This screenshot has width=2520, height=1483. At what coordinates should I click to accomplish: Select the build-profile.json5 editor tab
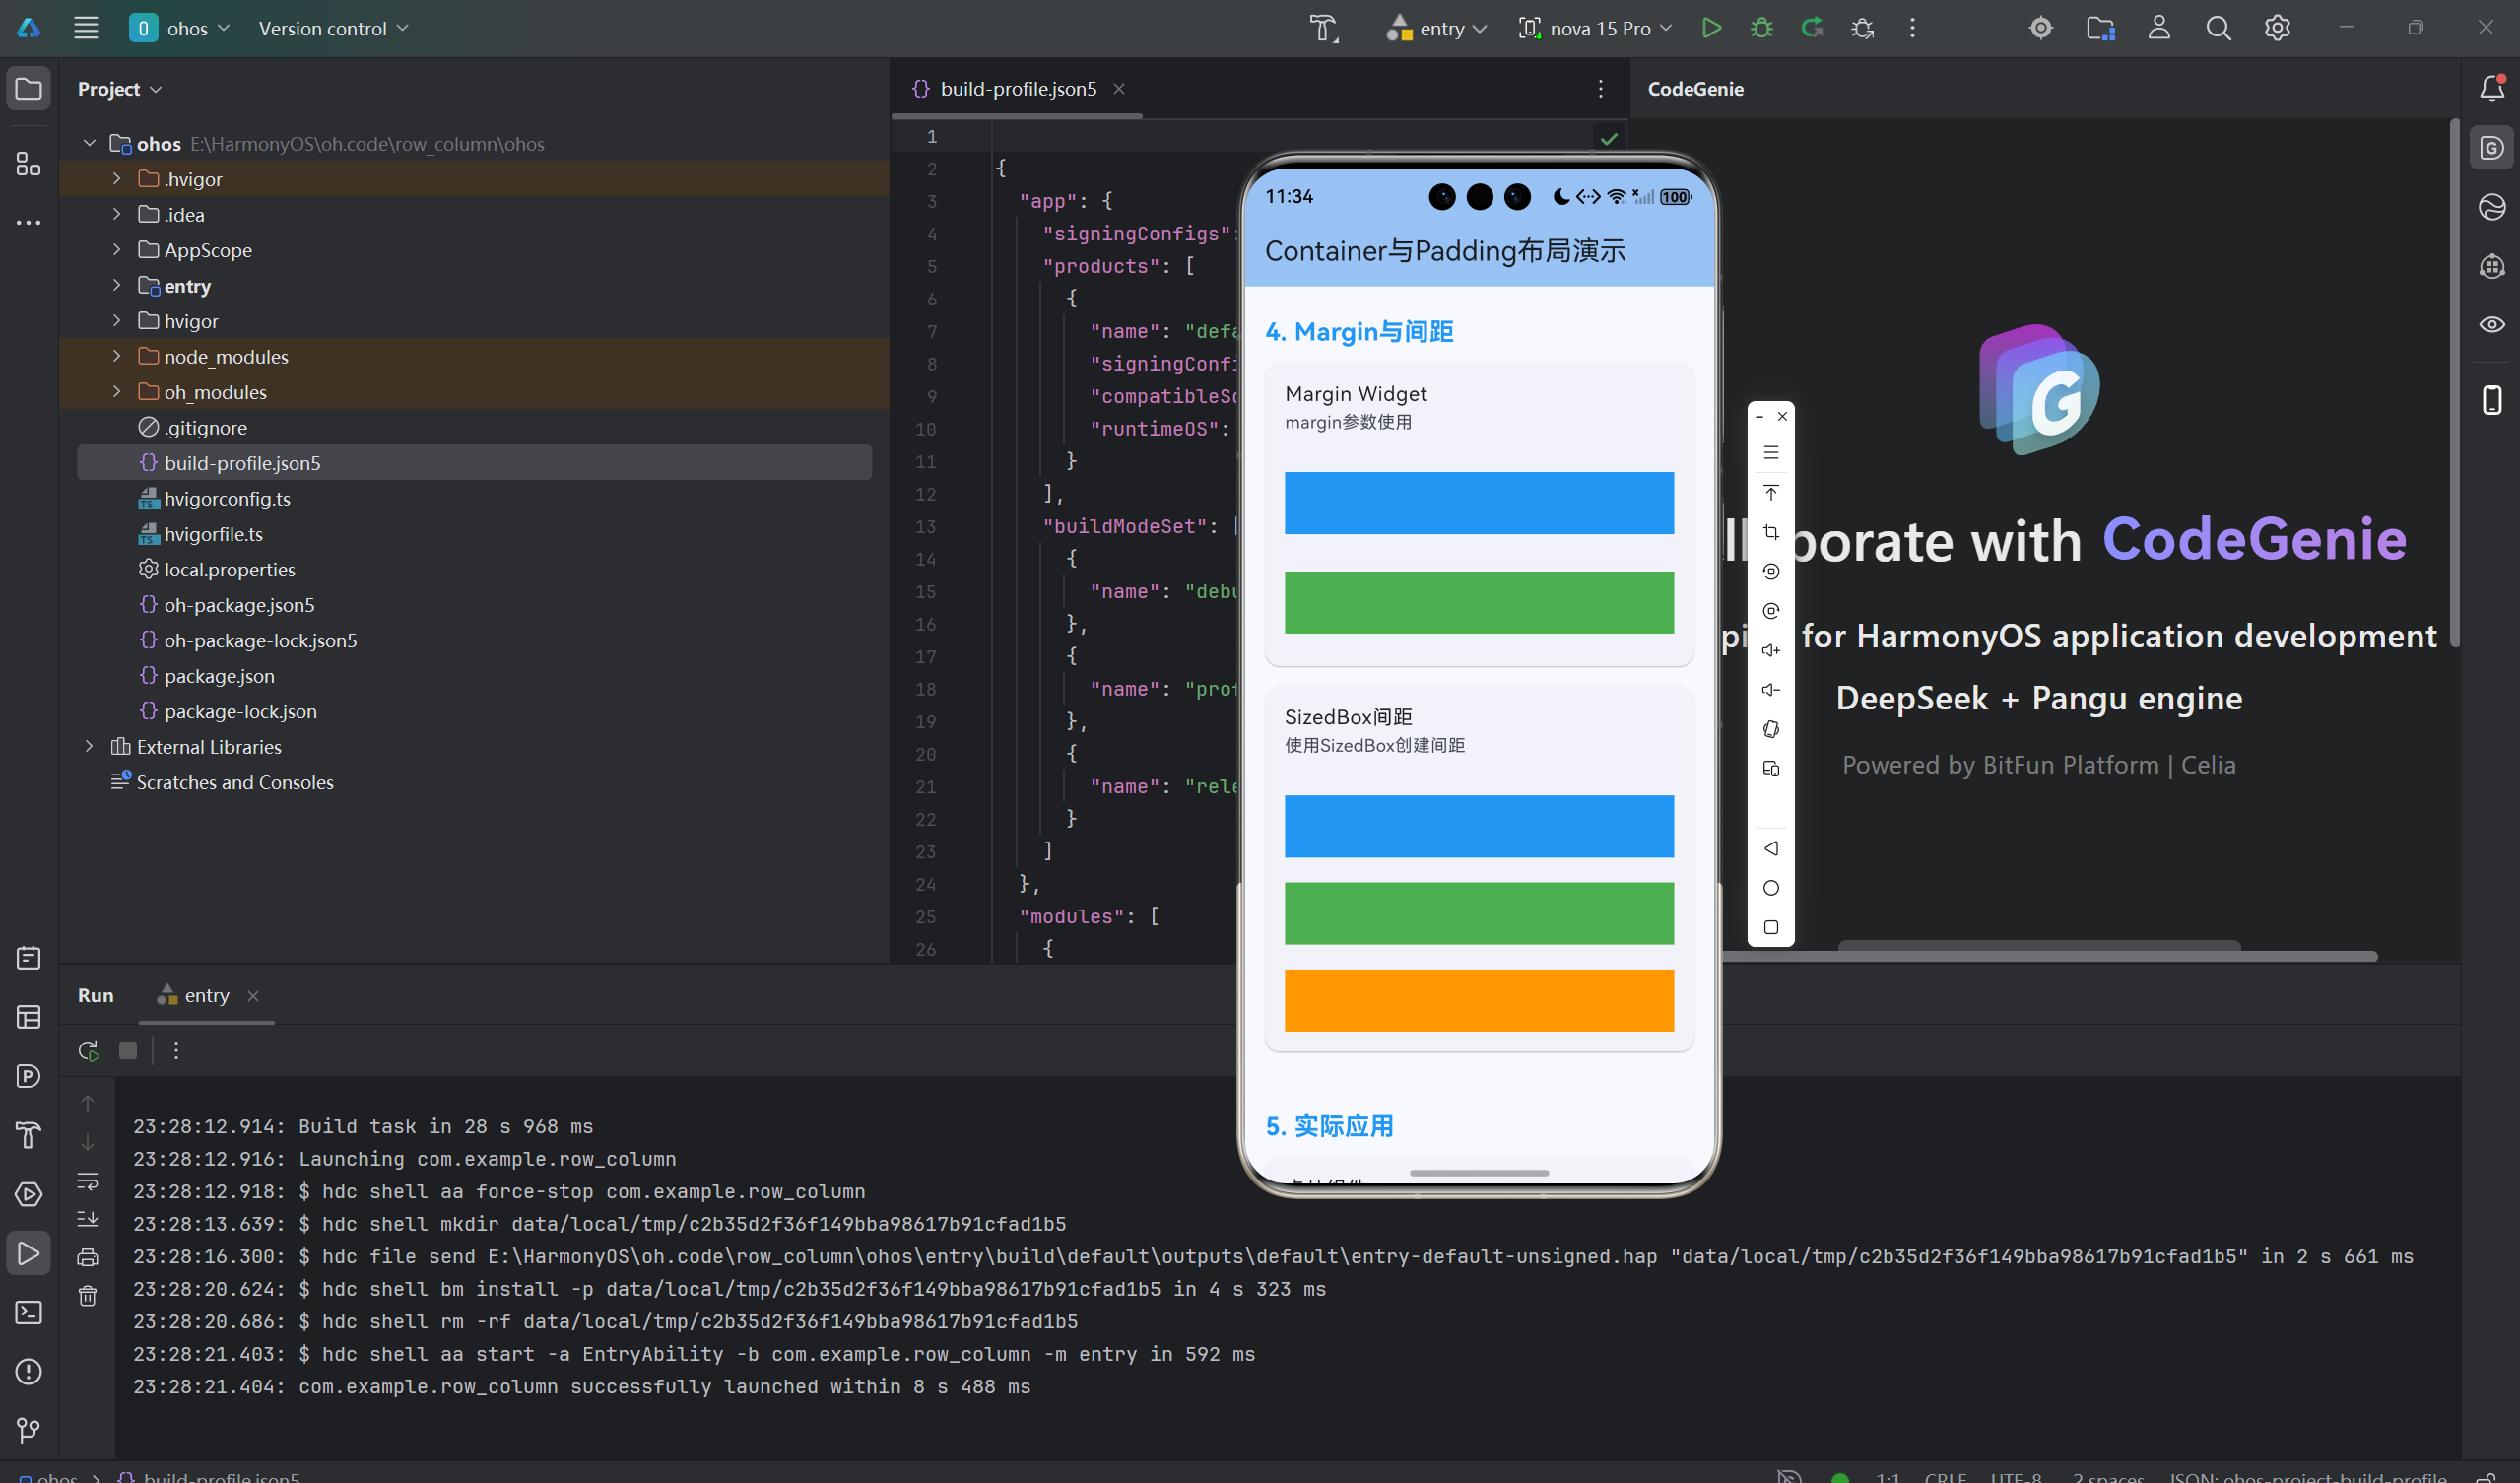pyautogui.click(x=1017, y=89)
